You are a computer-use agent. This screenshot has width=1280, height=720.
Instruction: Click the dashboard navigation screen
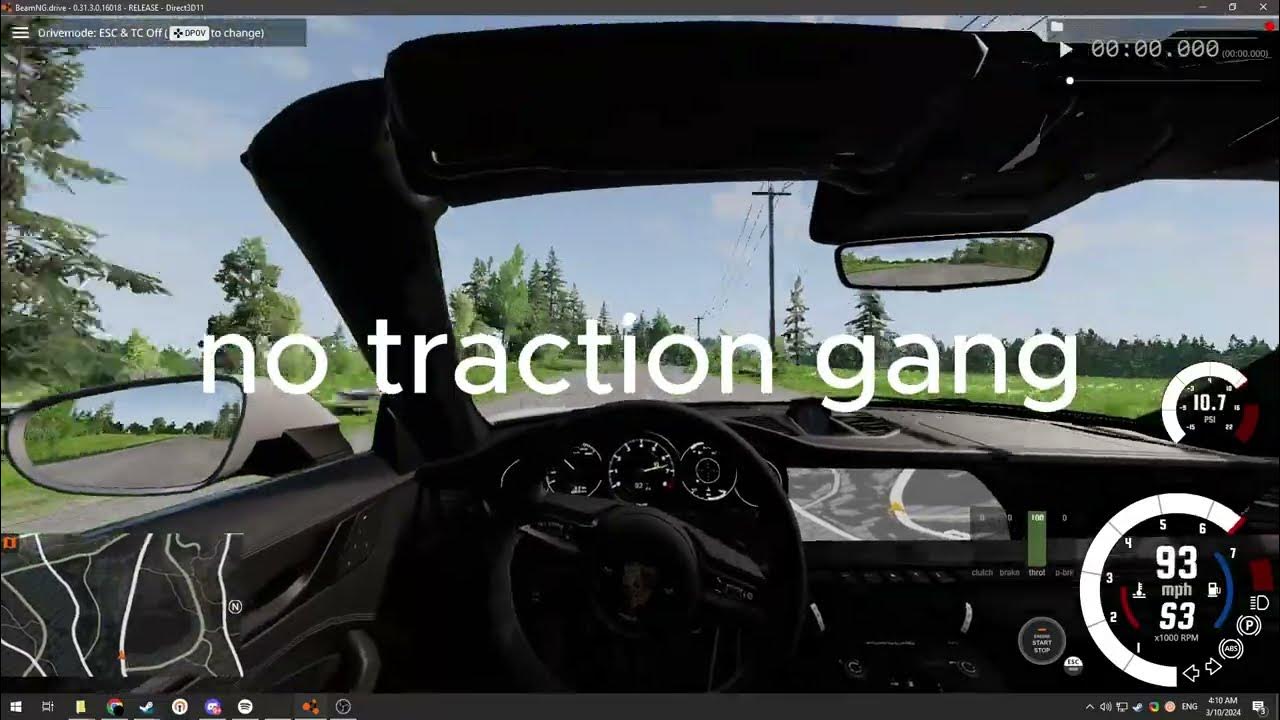point(893,503)
